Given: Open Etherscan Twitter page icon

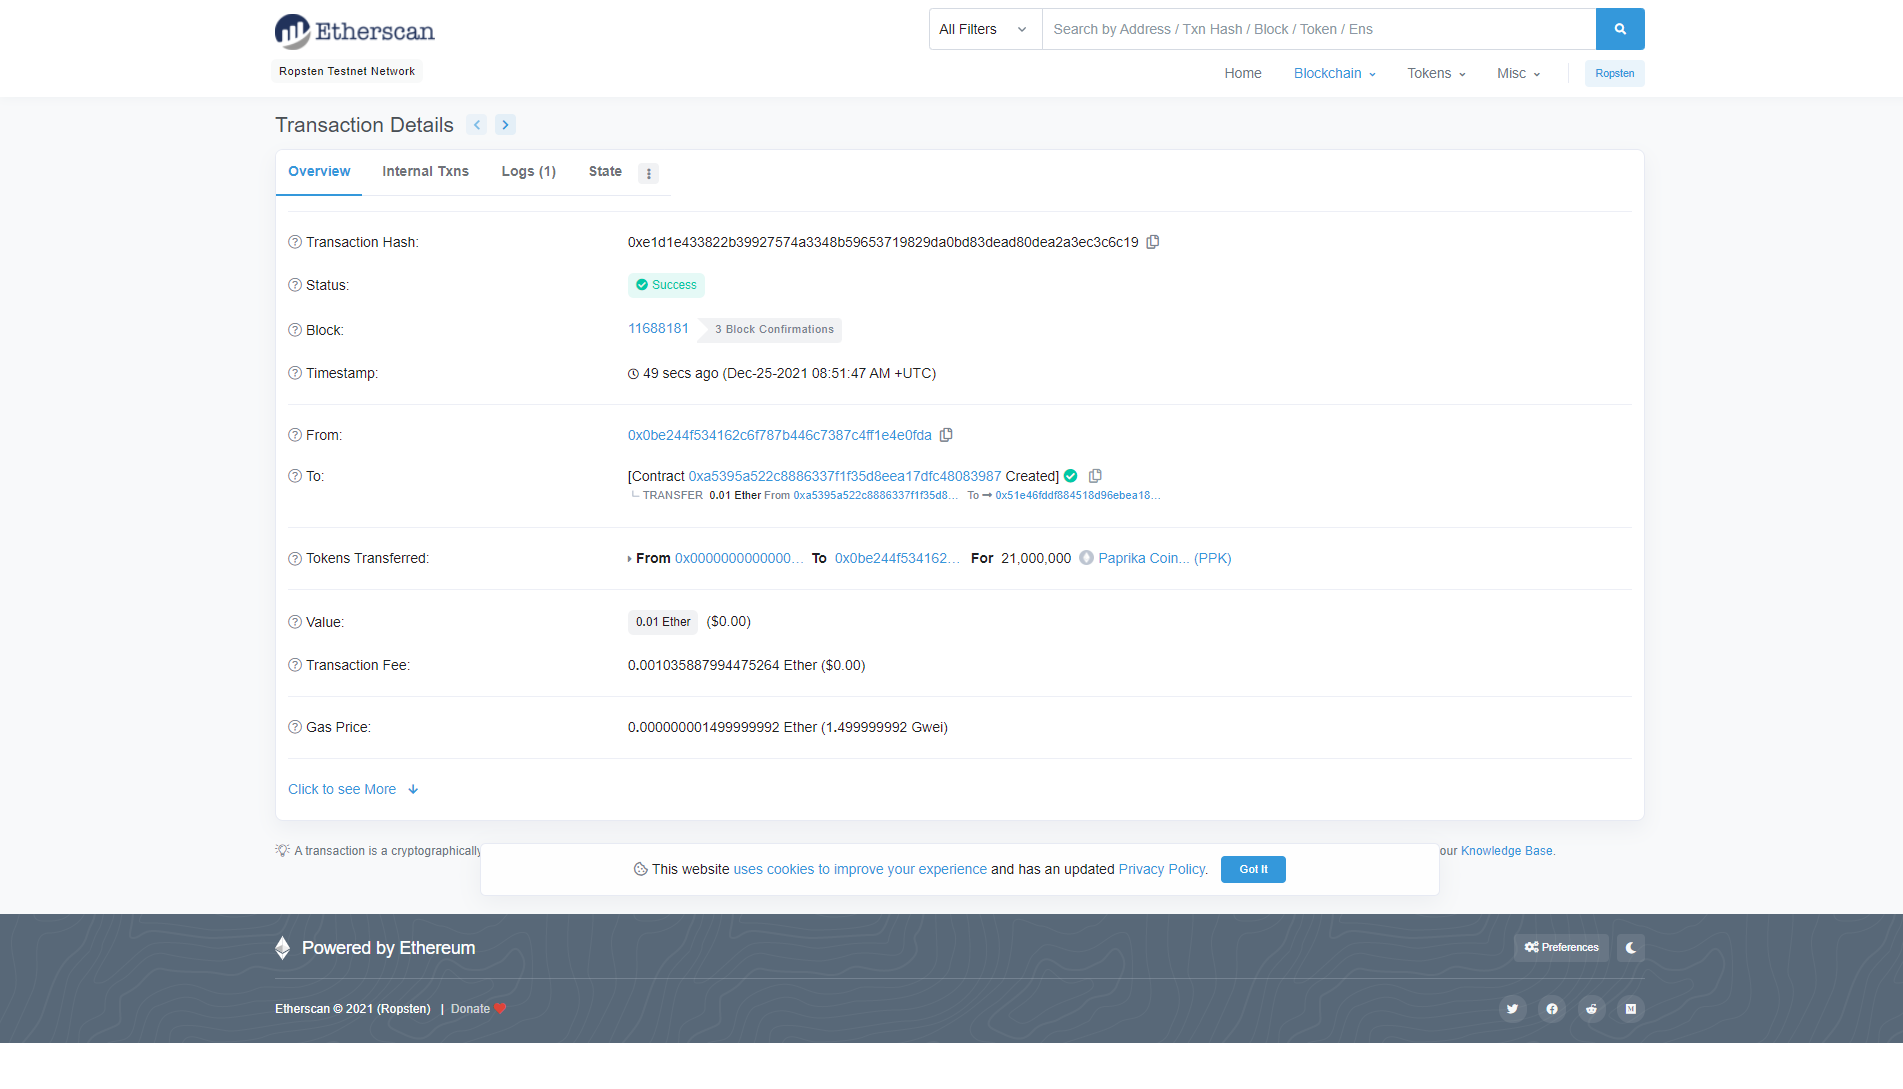Looking at the screenshot, I should (1512, 1008).
